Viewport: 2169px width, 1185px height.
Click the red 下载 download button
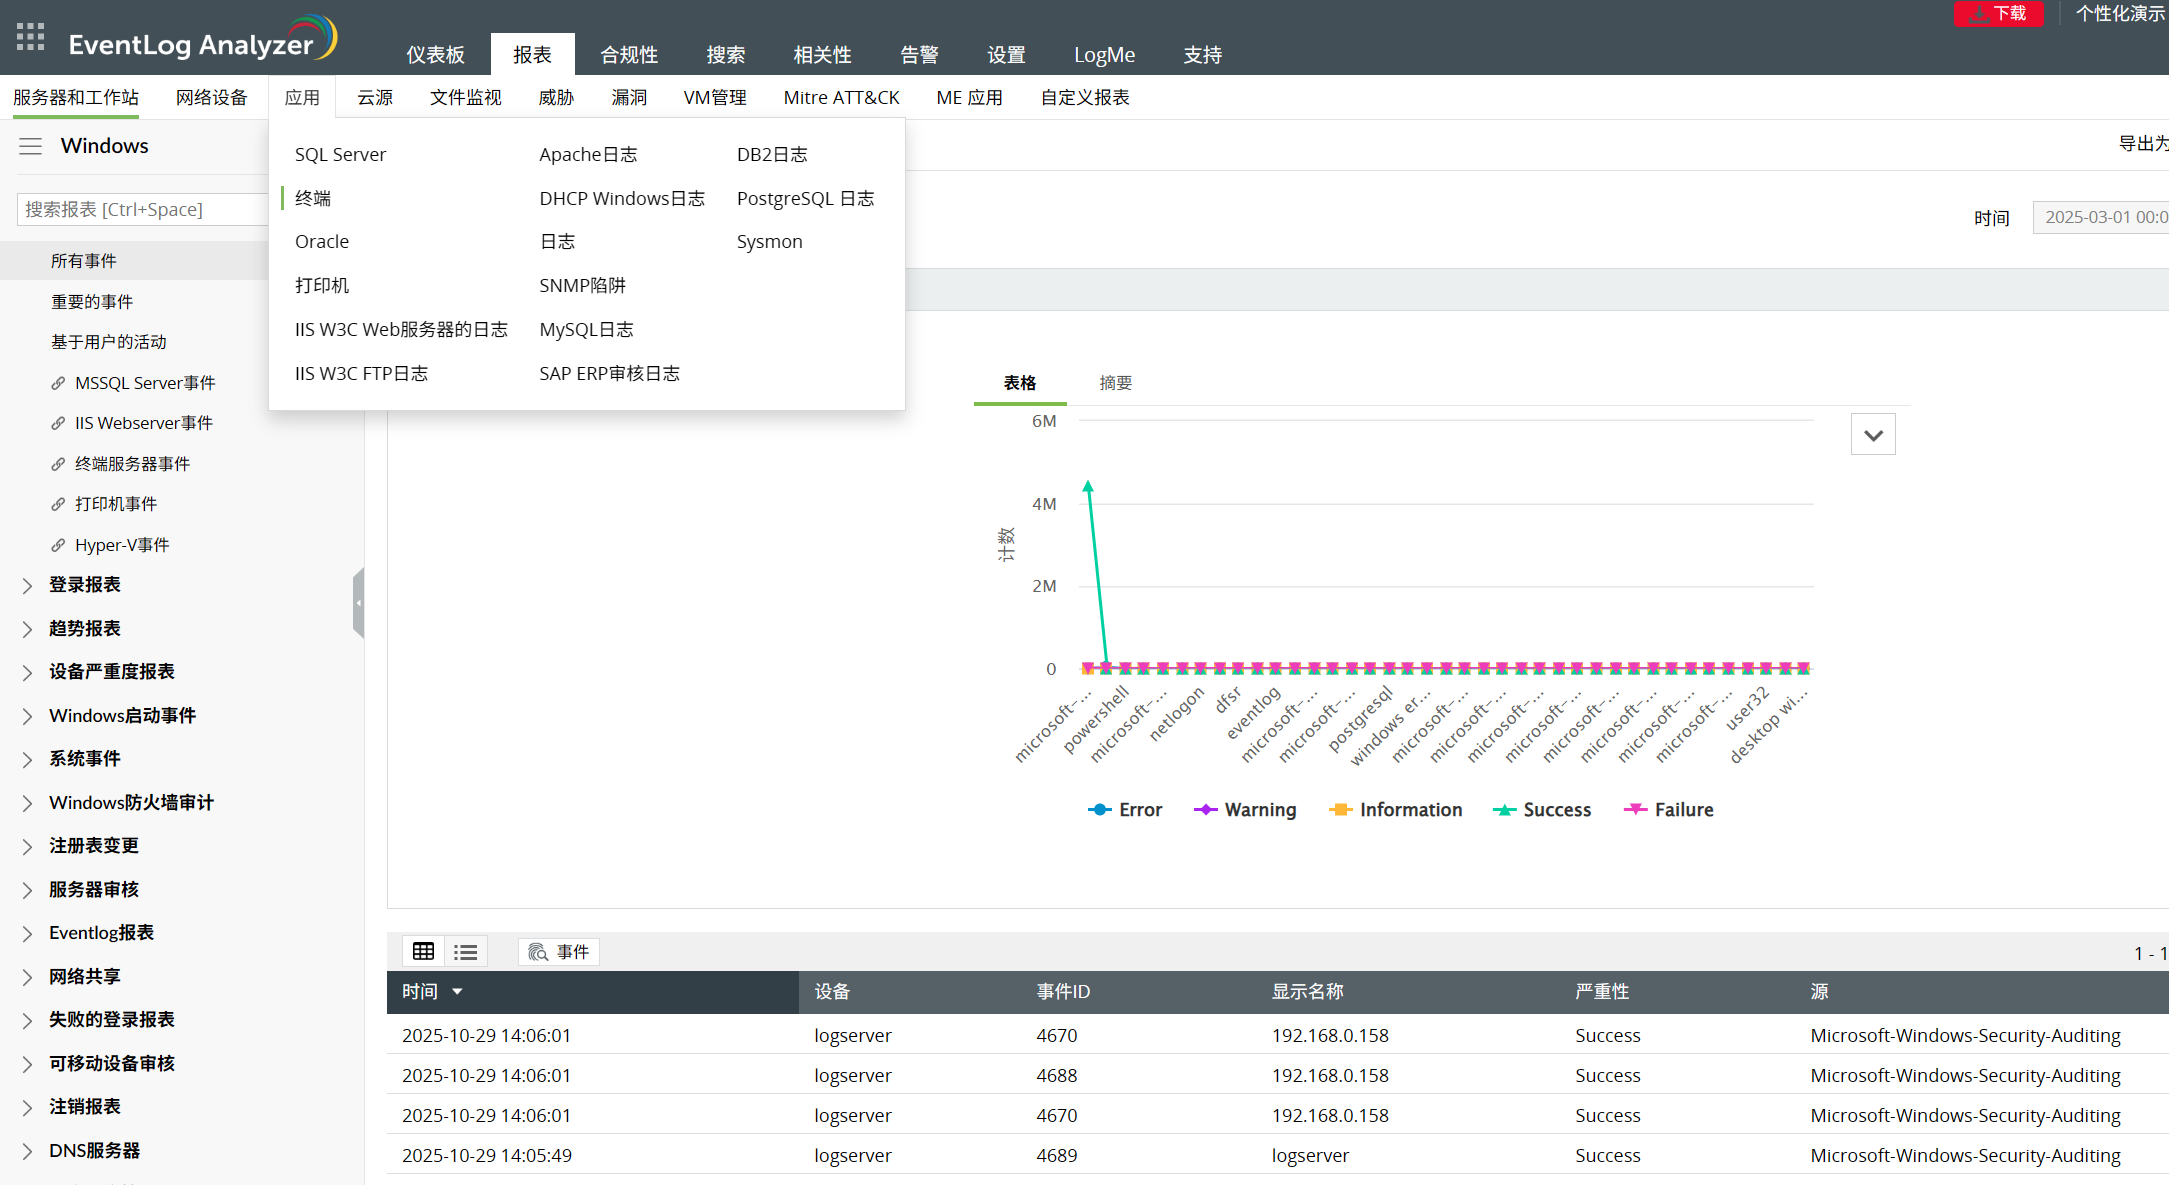pyautogui.click(x=1998, y=14)
